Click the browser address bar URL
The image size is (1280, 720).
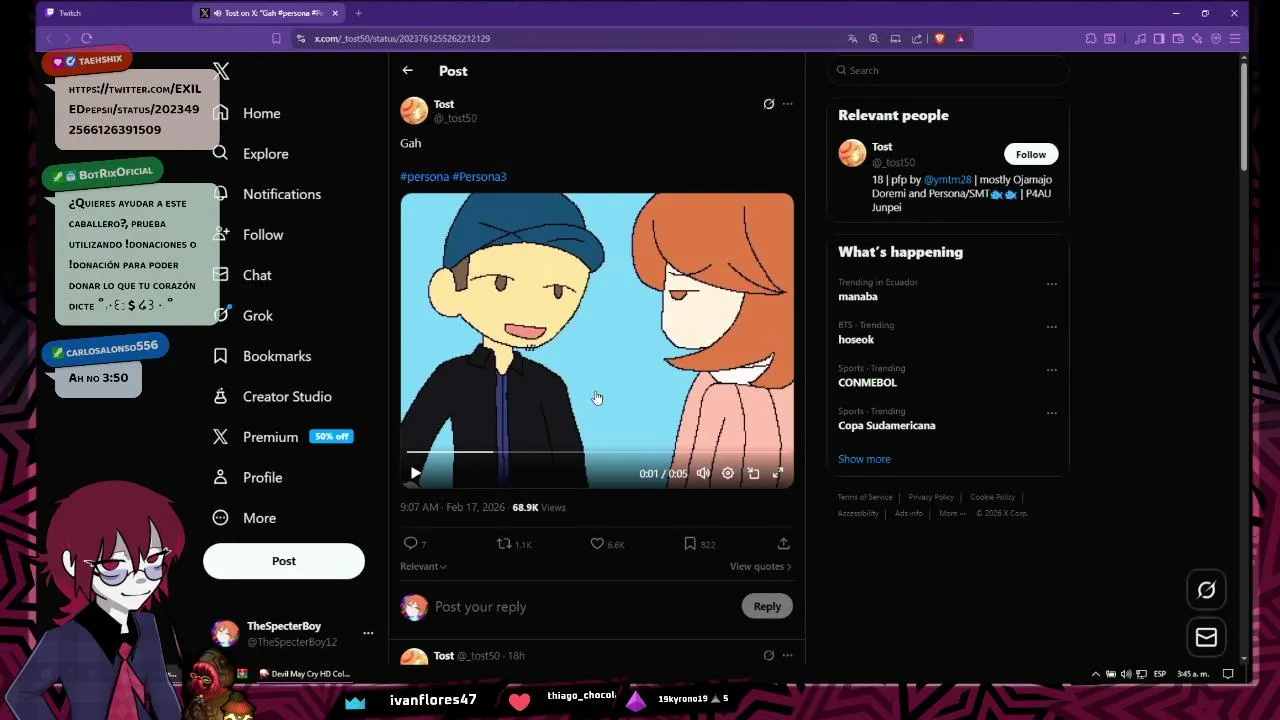coord(402,38)
